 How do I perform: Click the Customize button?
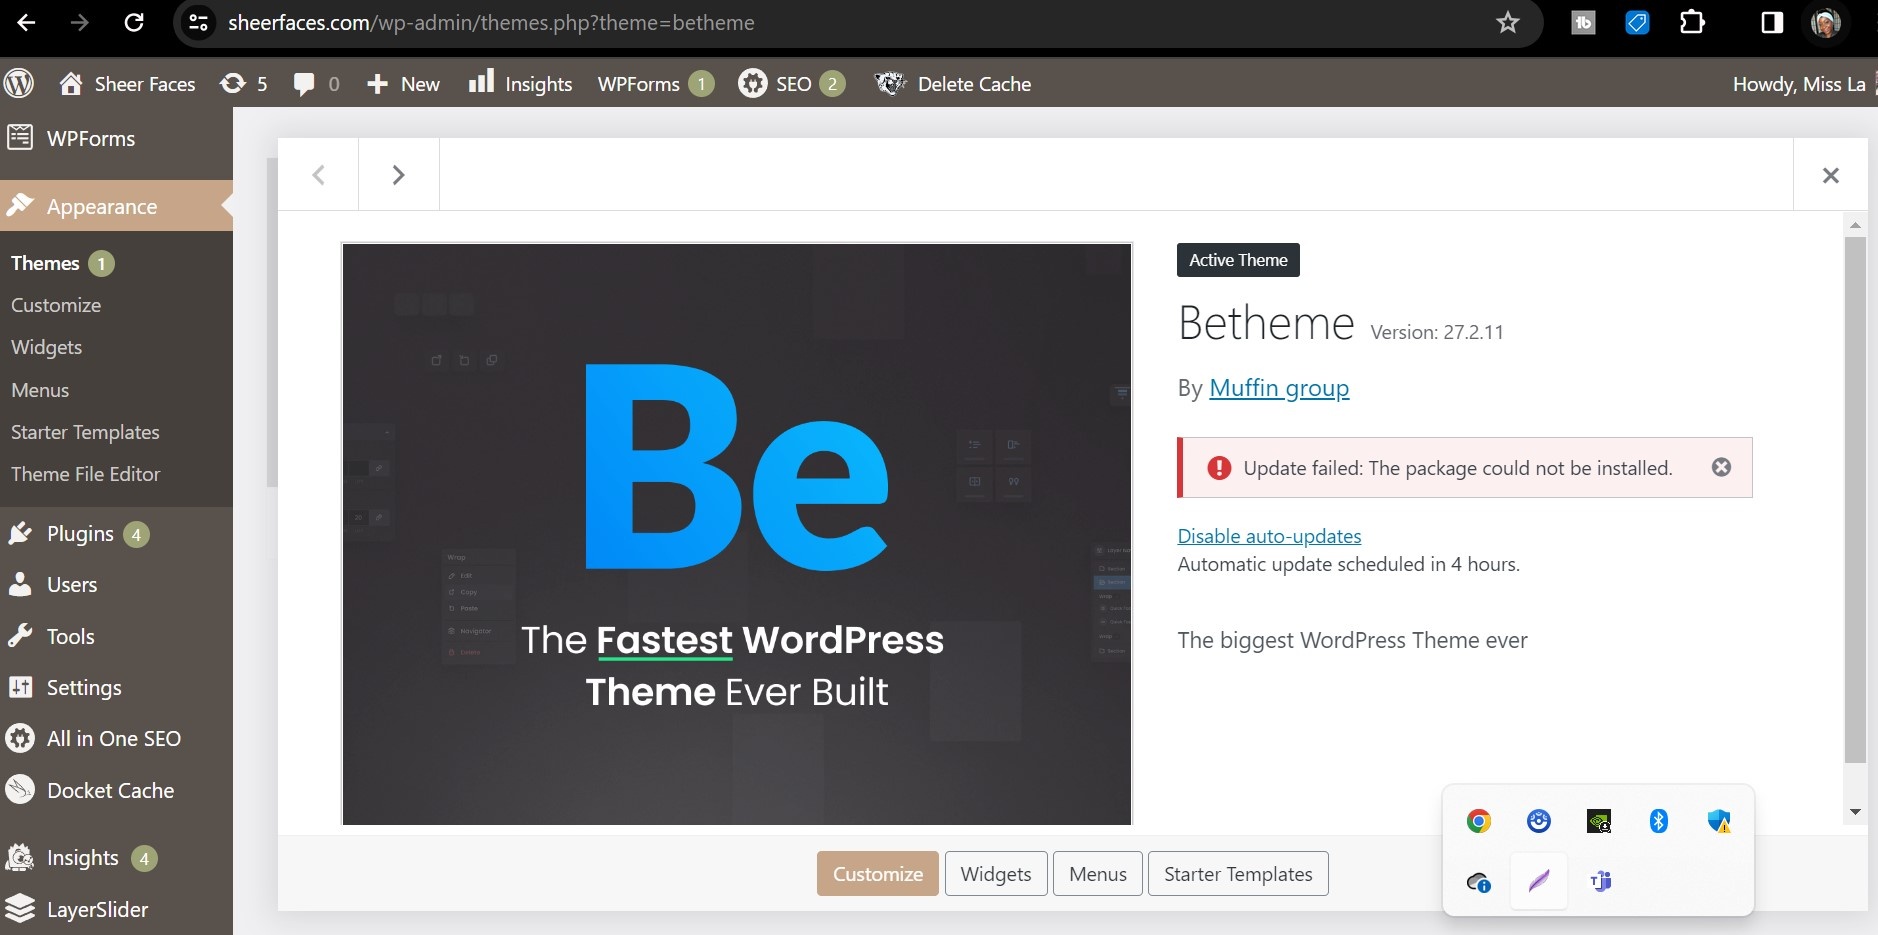[878, 874]
